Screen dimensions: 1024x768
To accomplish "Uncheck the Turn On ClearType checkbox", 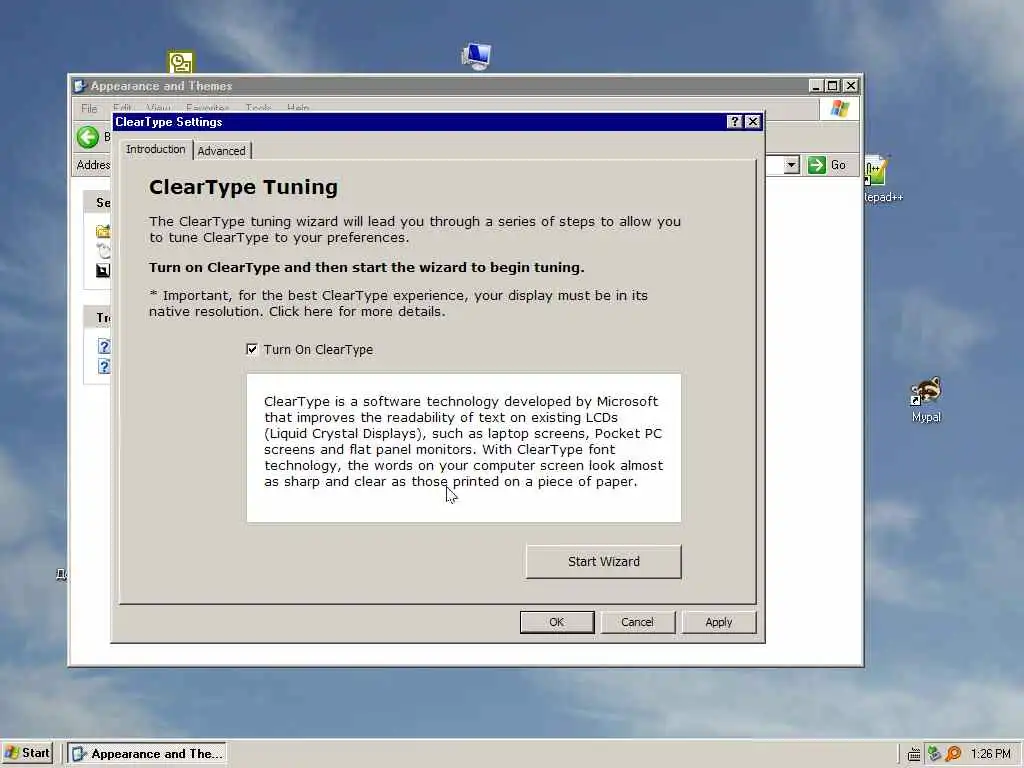I will 252,349.
